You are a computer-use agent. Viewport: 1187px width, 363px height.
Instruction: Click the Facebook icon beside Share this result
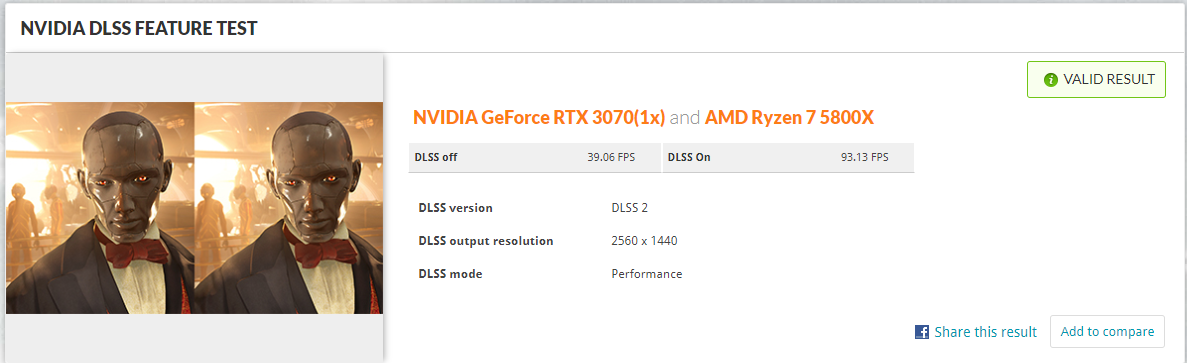pos(921,332)
